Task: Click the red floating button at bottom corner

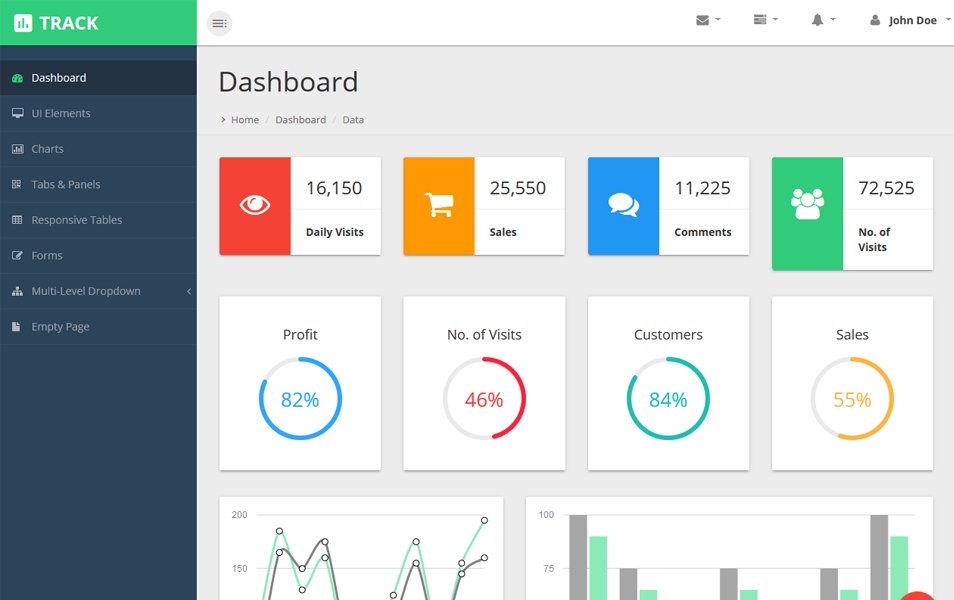Action: click(917, 595)
